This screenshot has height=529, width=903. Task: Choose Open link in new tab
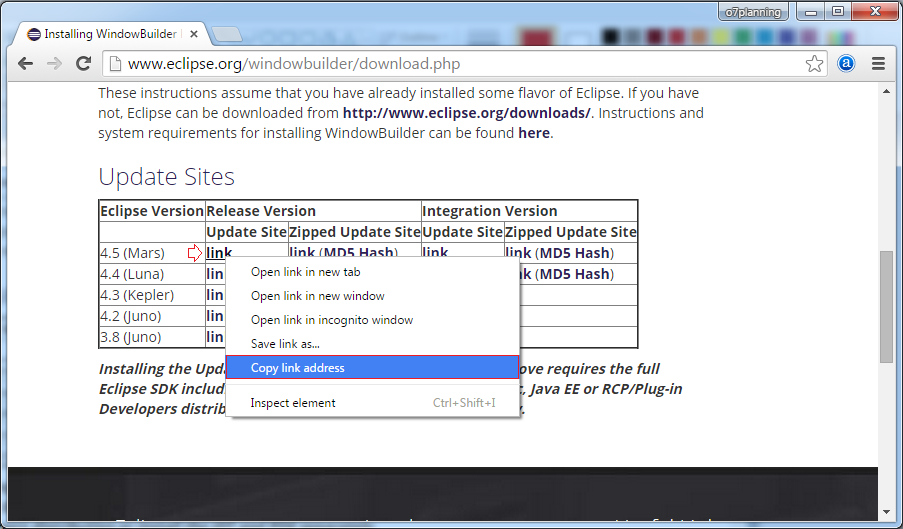coord(373,272)
